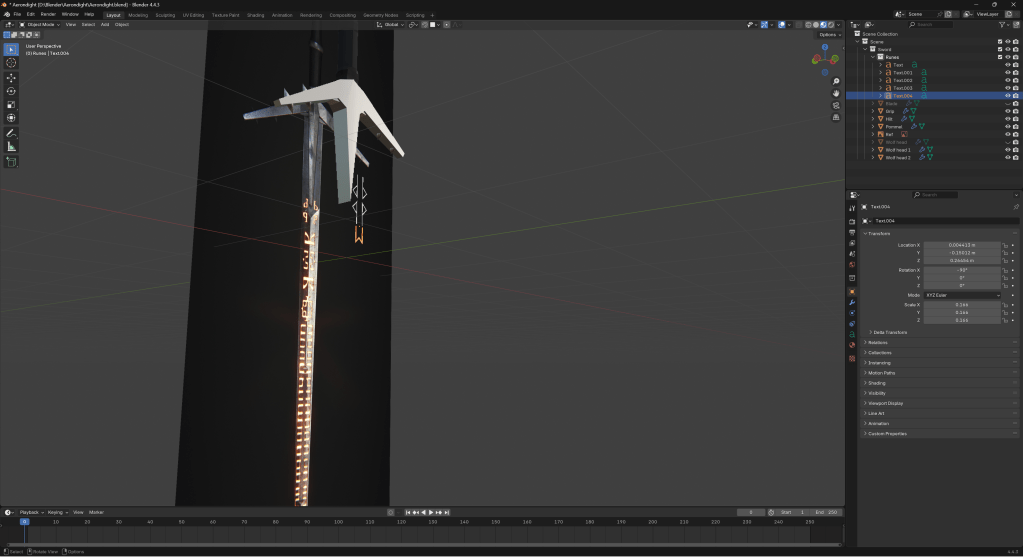Screen dimensions: 1023x557
Task: Select the Rotate tool
Action: point(12,91)
